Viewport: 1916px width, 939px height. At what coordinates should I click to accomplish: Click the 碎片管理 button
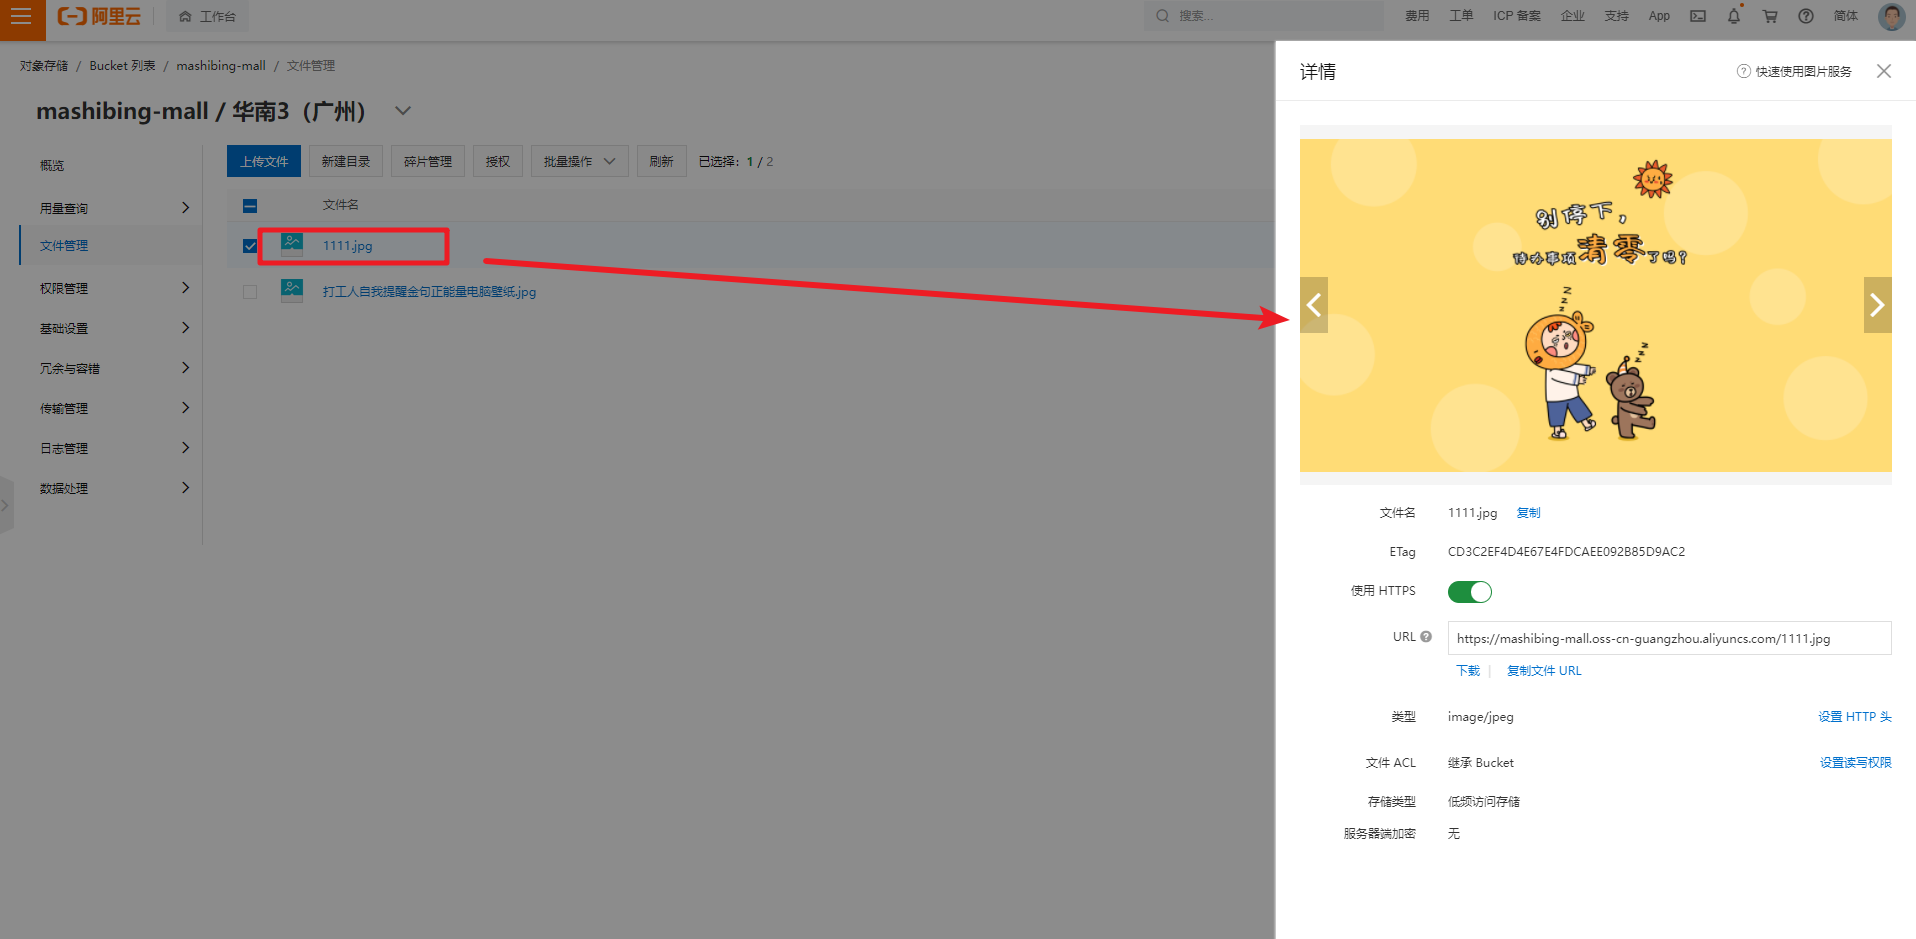click(x=428, y=161)
